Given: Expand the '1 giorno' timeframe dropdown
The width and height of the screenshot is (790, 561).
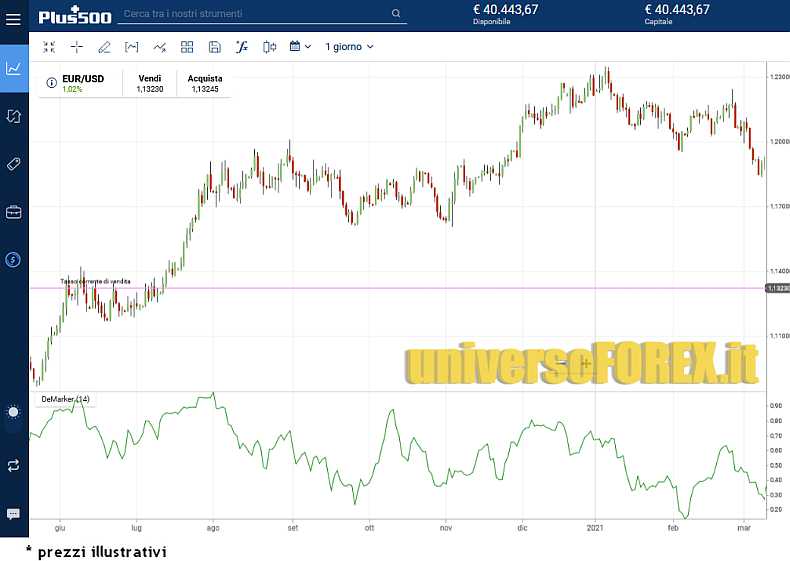Looking at the screenshot, I should [x=349, y=47].
